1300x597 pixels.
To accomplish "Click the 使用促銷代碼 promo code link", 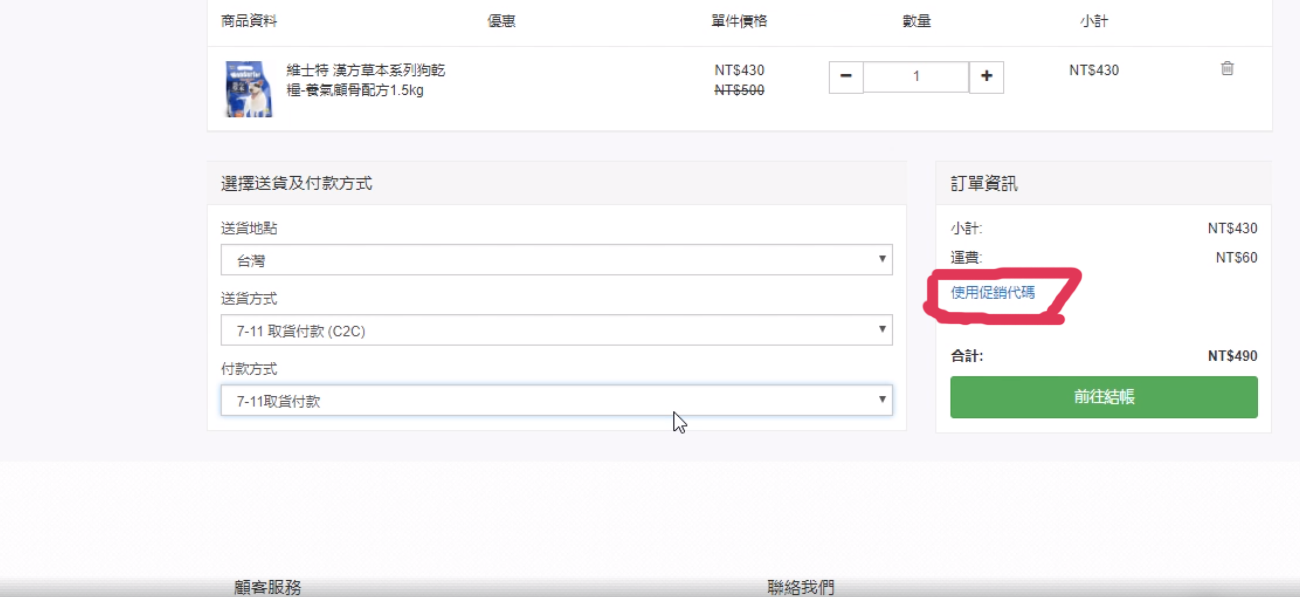I will pos(993,293).
